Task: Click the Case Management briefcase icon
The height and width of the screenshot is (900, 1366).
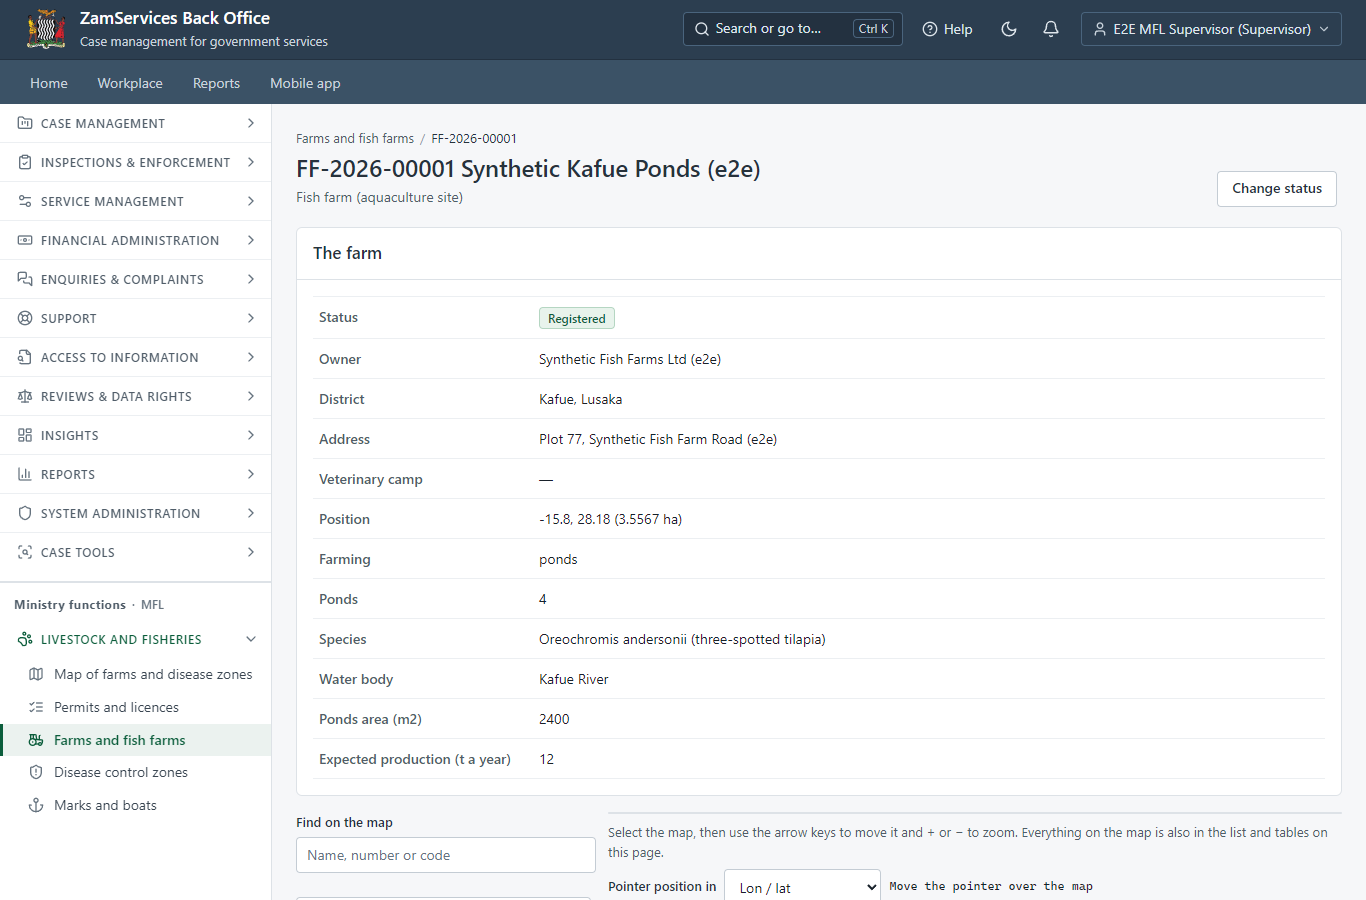Action: (x=25, y=123)
